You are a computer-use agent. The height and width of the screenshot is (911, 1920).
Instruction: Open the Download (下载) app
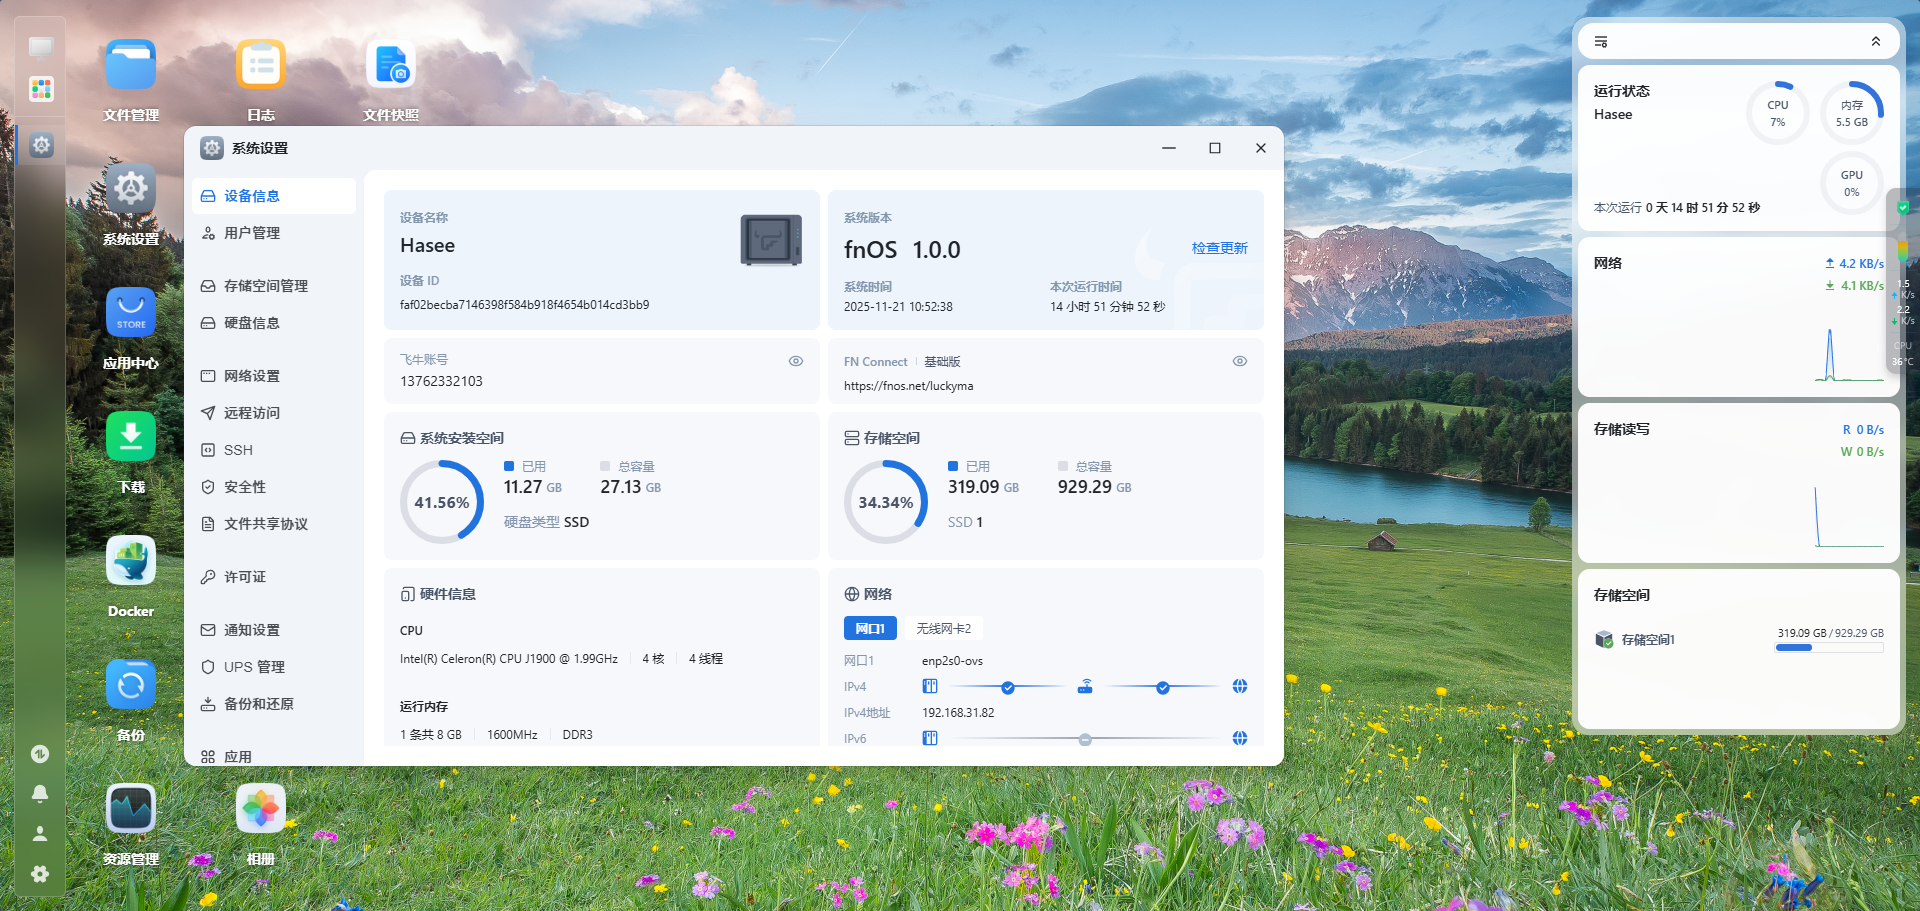pyautogui.click(x=131, y=438)
